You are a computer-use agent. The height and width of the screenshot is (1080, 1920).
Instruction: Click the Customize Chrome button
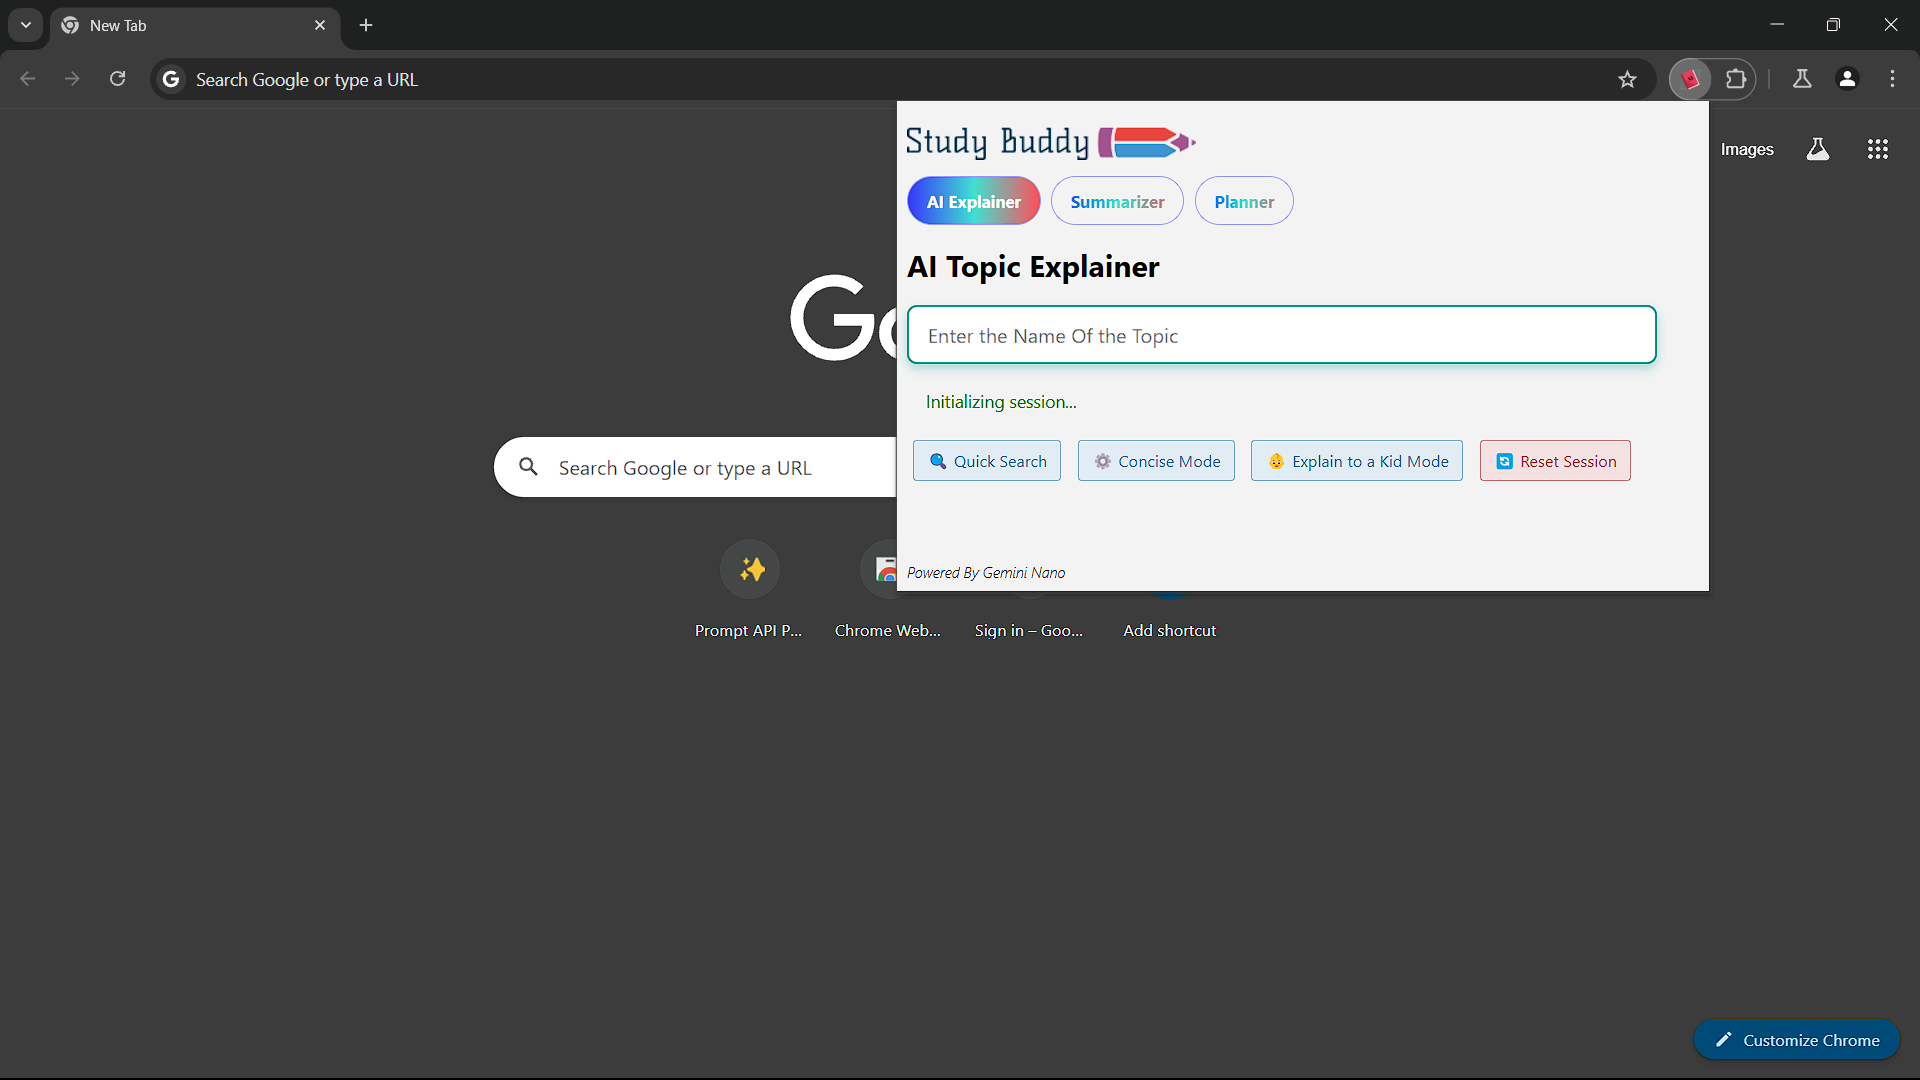point(1796,1040)
